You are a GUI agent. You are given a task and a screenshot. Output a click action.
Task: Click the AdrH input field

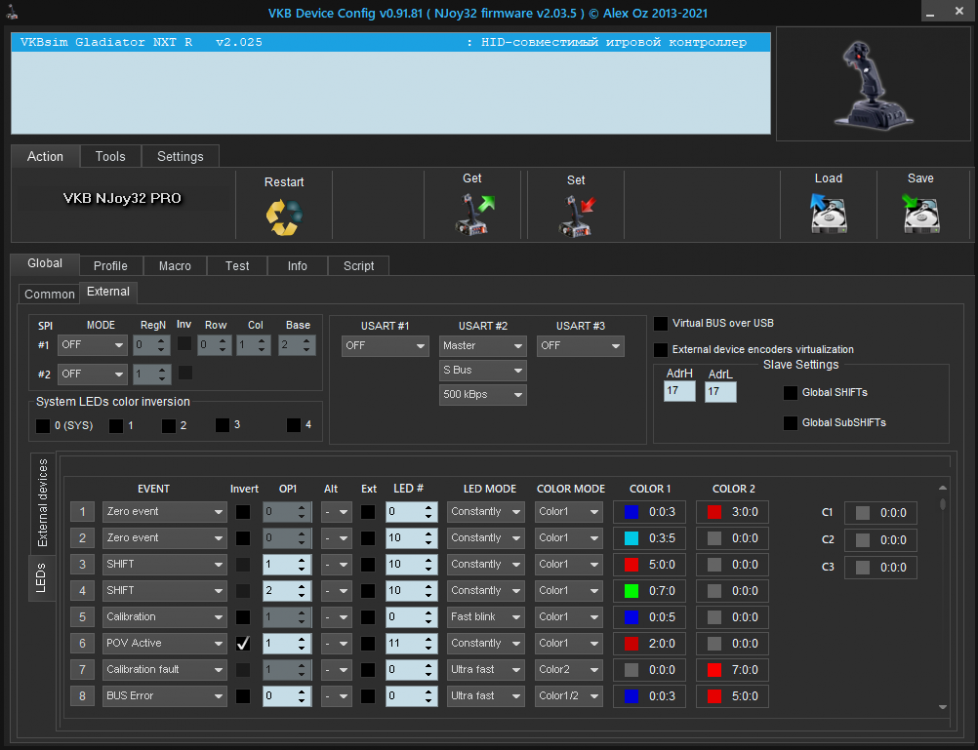(x=679, y=393)
